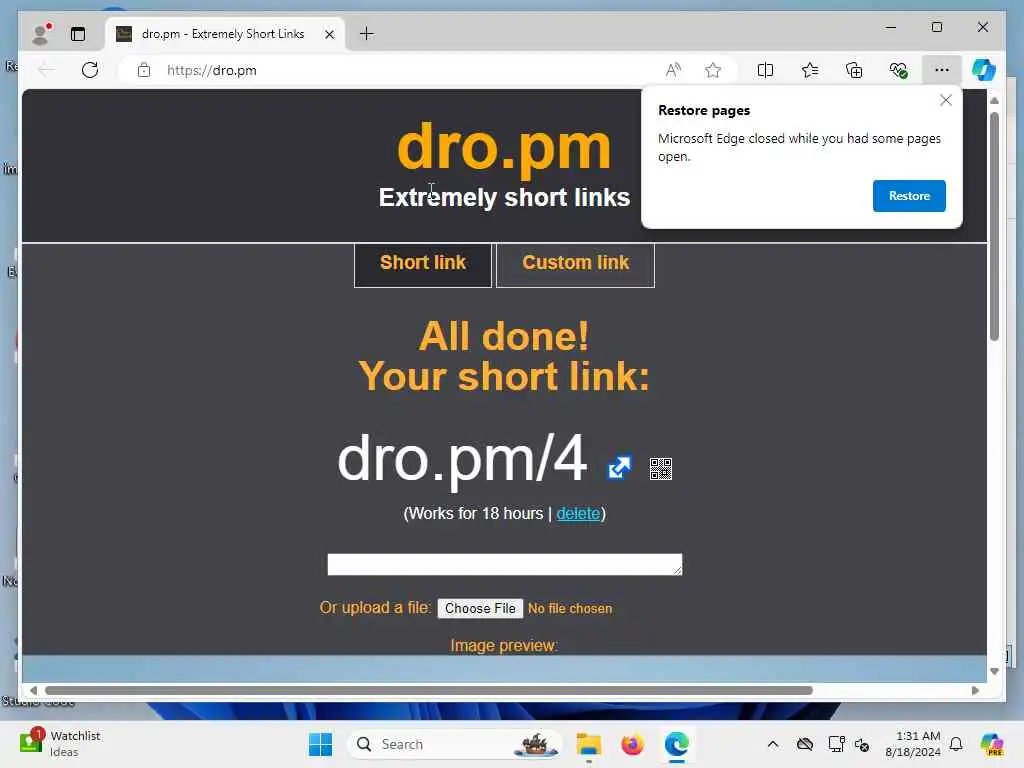Show QR code for dro.pm/4
Image resolution: width=1024 pixels, height=768 pixels.
tap(661, 469)
